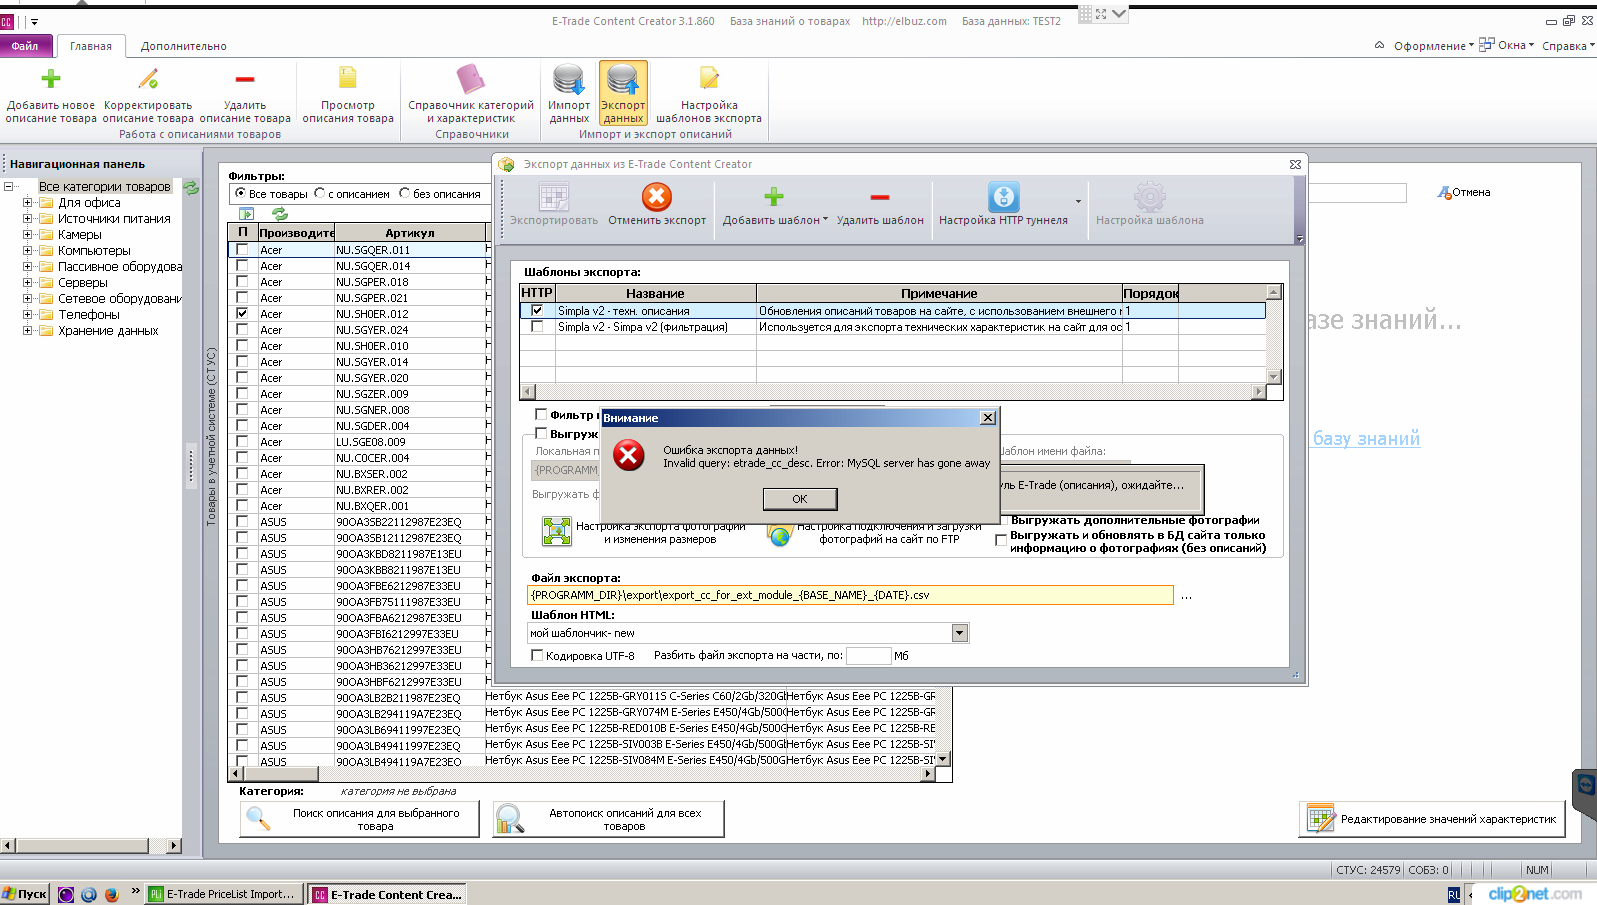Toggle the UTF-8 encoding checkbox
The image size is (1597, 905).
click(537, 656)
